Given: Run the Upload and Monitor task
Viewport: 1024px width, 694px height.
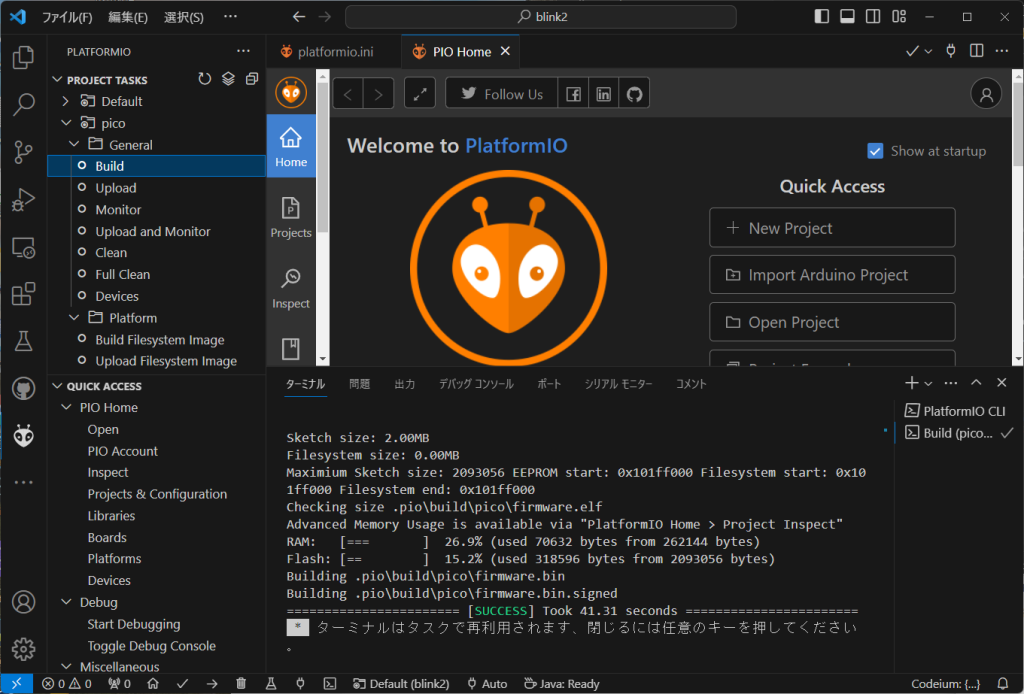Looking at the screenshot, I should 153,231.
